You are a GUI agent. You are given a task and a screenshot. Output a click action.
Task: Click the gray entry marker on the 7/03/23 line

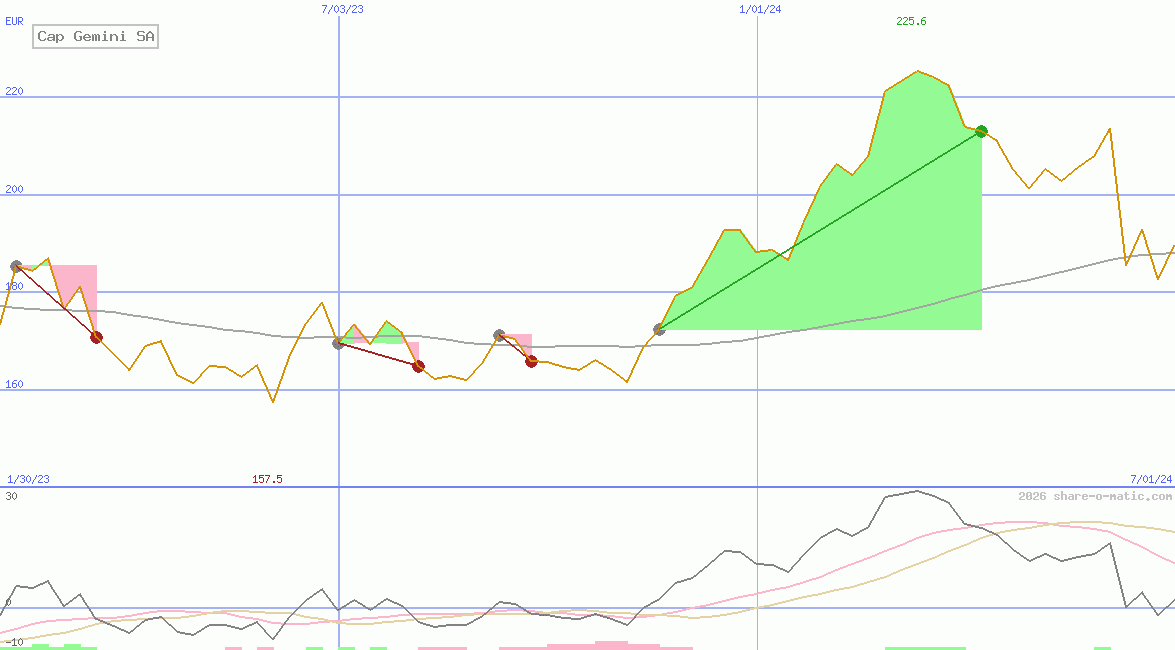[x=339, y=343]
